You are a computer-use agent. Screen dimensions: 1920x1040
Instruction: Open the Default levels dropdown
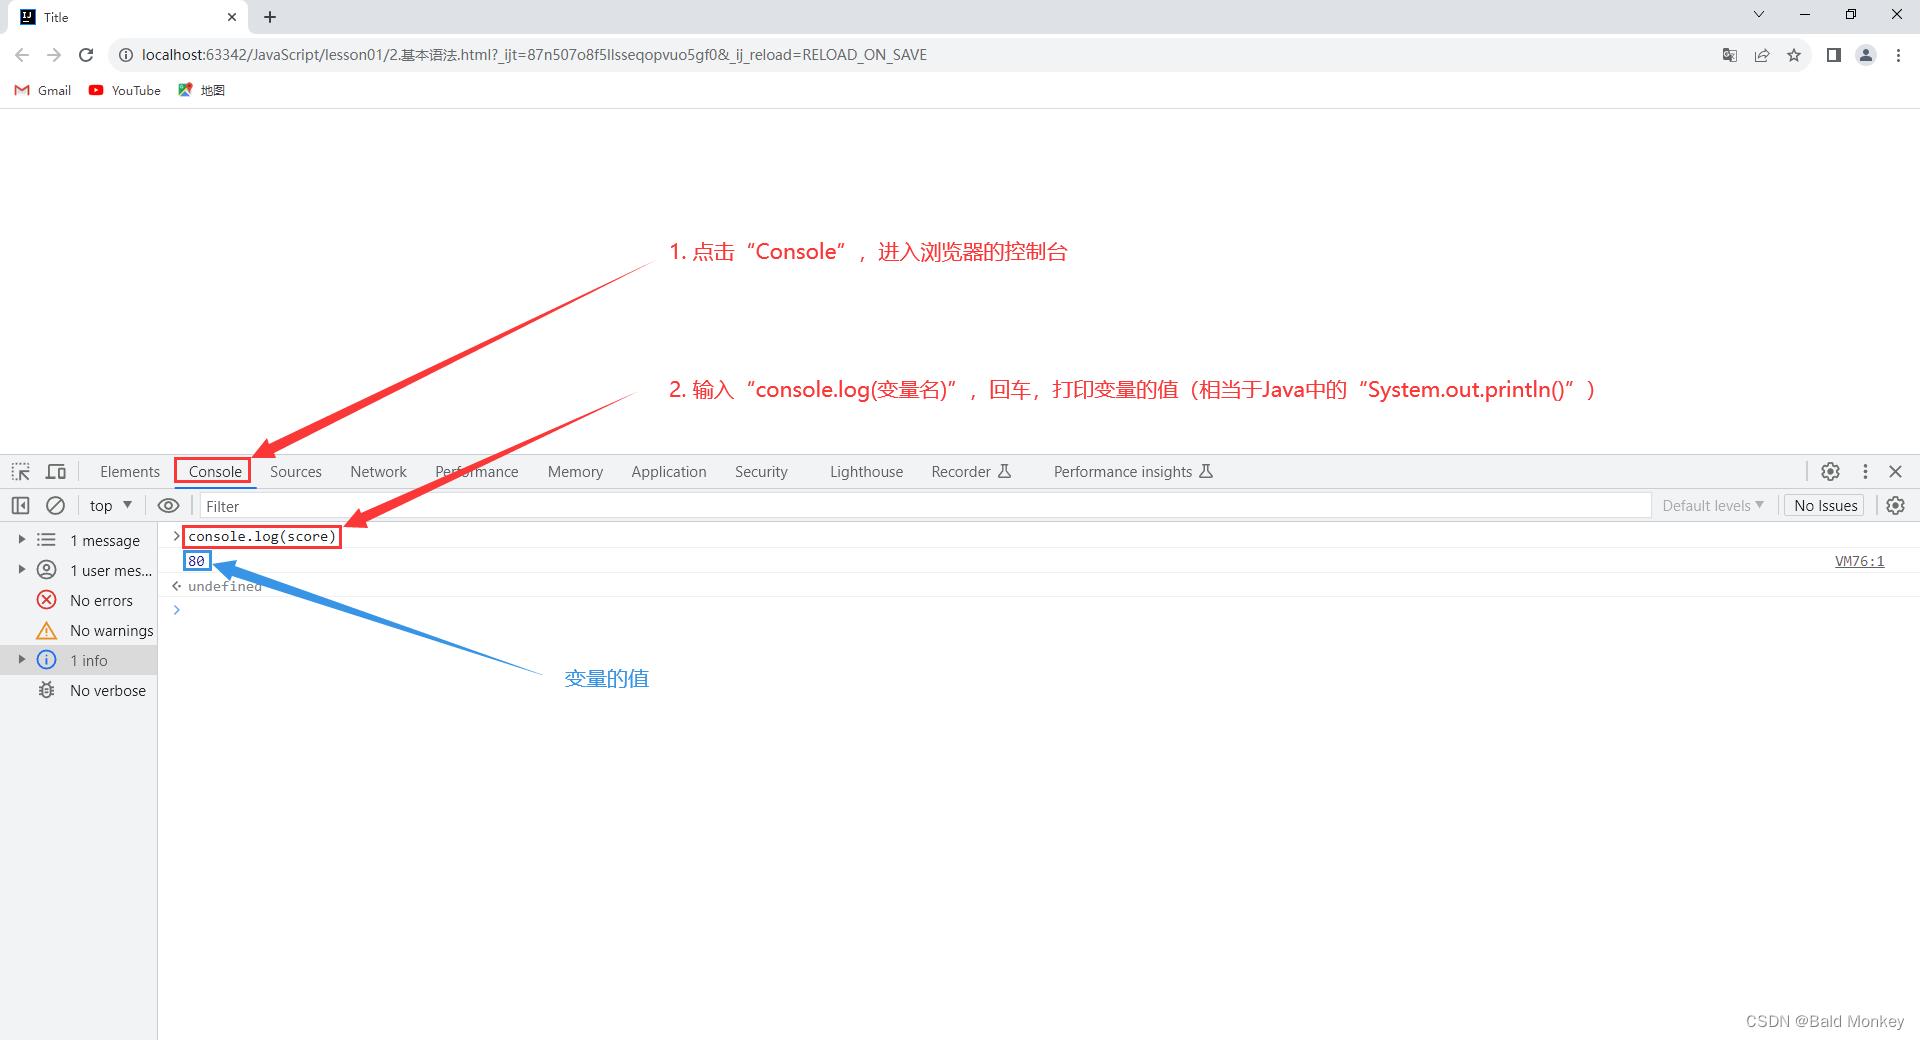[x=1713, y=506]
